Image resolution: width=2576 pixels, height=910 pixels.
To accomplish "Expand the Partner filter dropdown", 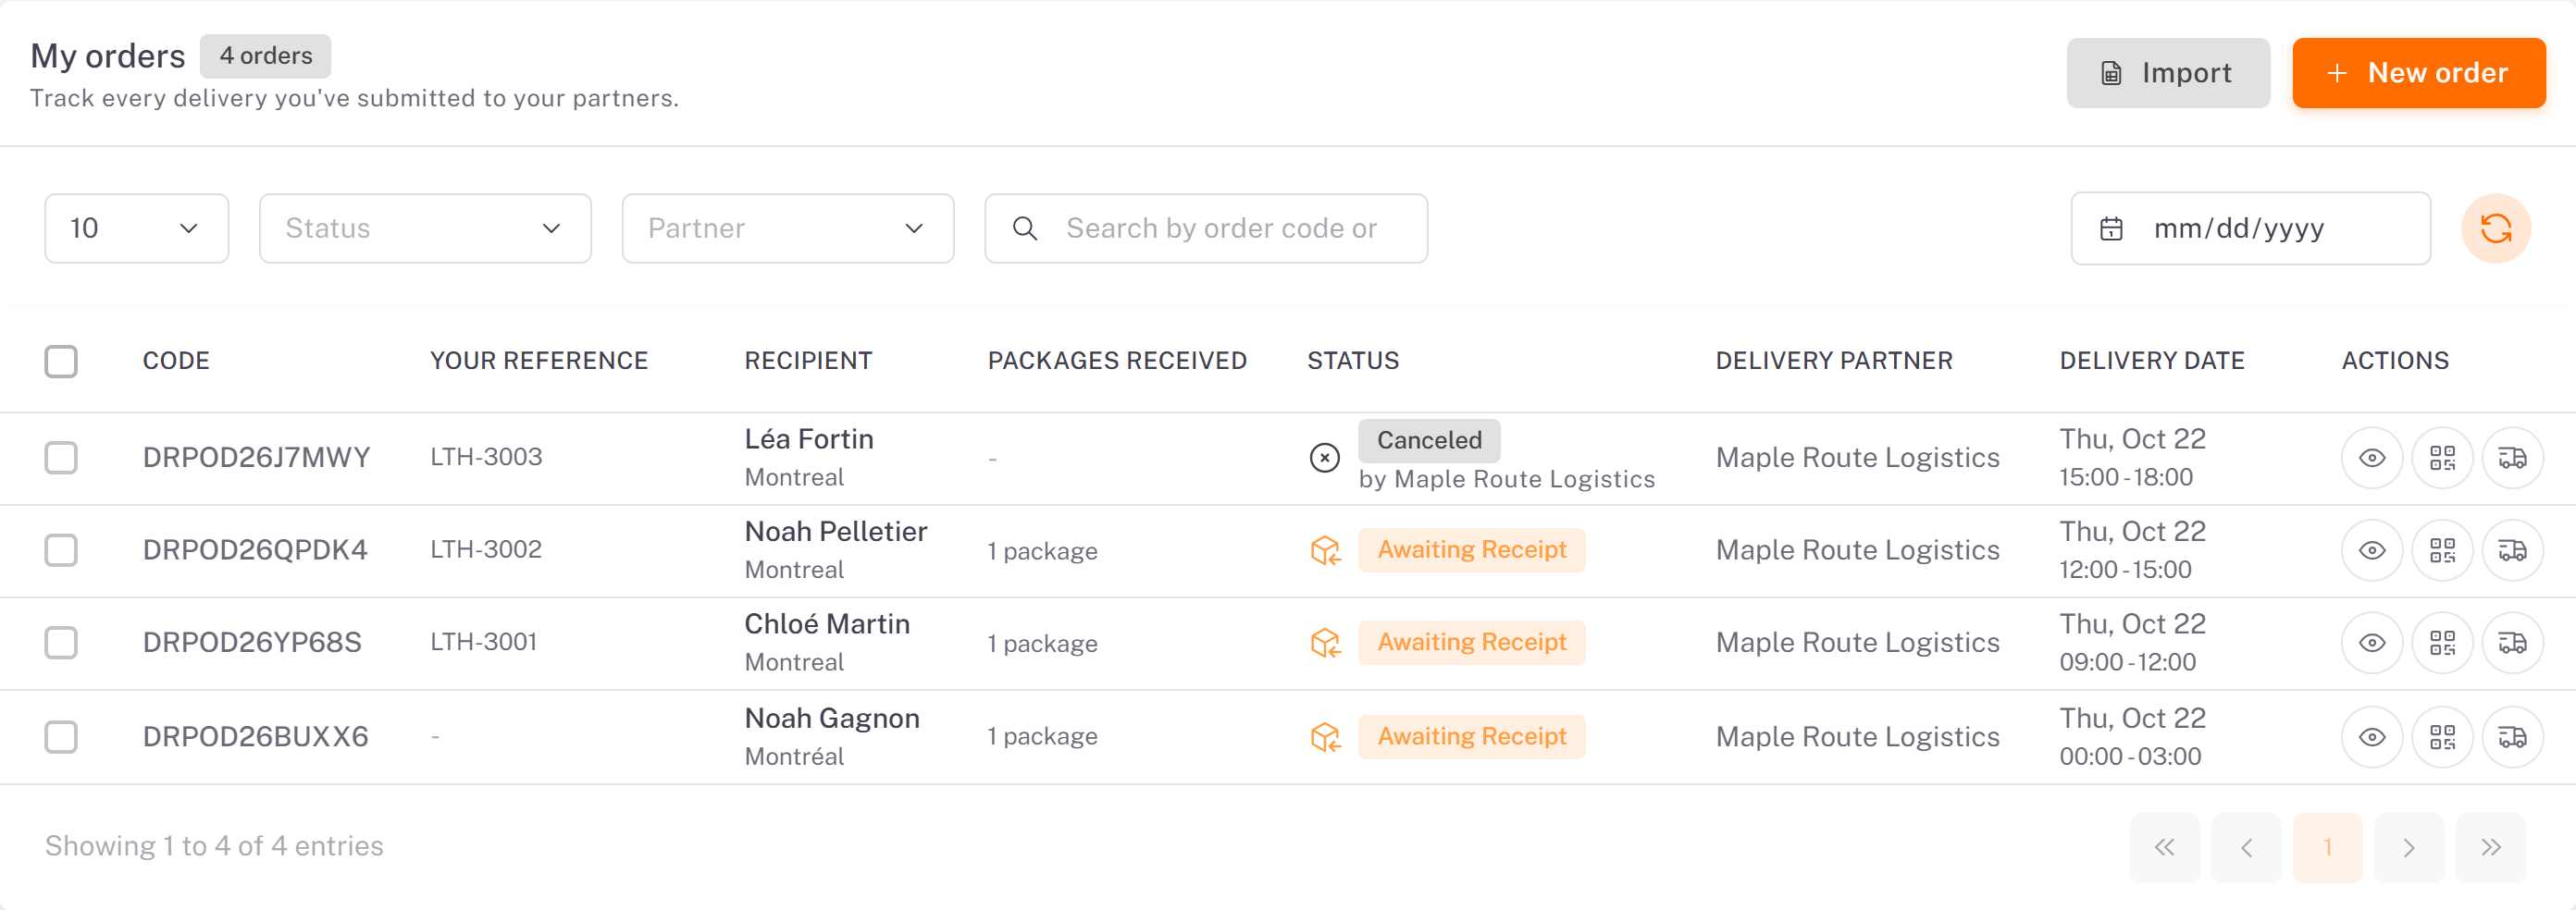I will click(788, 228).
